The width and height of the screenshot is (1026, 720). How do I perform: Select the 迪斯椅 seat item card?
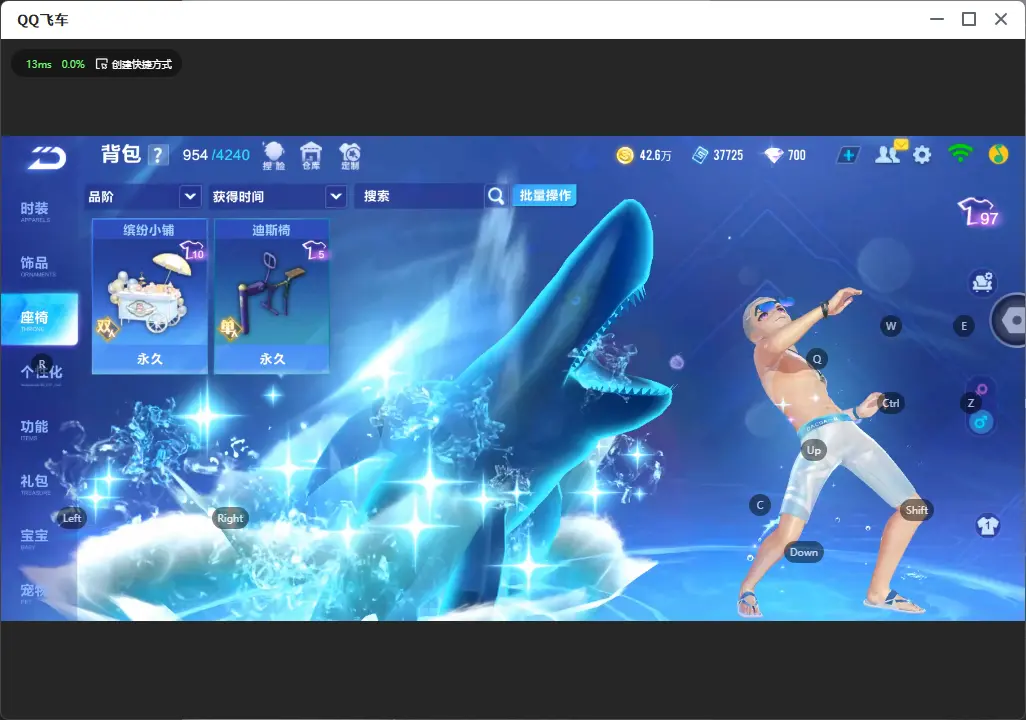click(x=272, y=297)
